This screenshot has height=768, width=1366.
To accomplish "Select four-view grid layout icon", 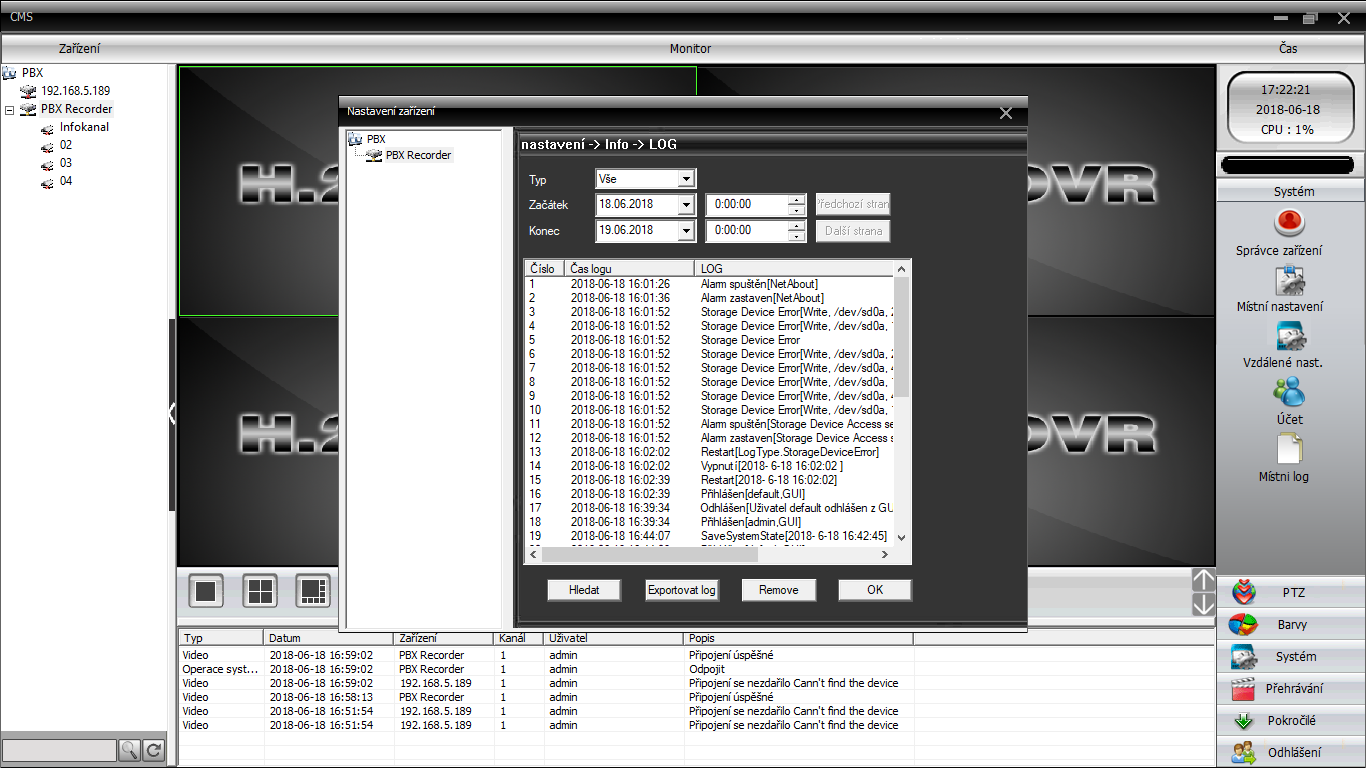I will [260, 591].
